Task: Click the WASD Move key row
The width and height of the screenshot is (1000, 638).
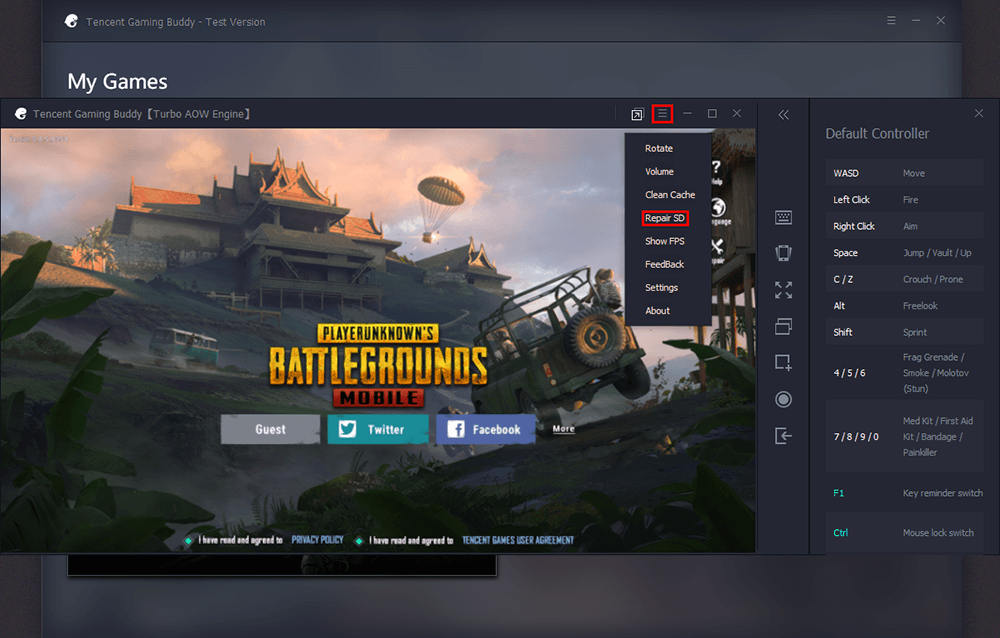Action: point(904,173)
